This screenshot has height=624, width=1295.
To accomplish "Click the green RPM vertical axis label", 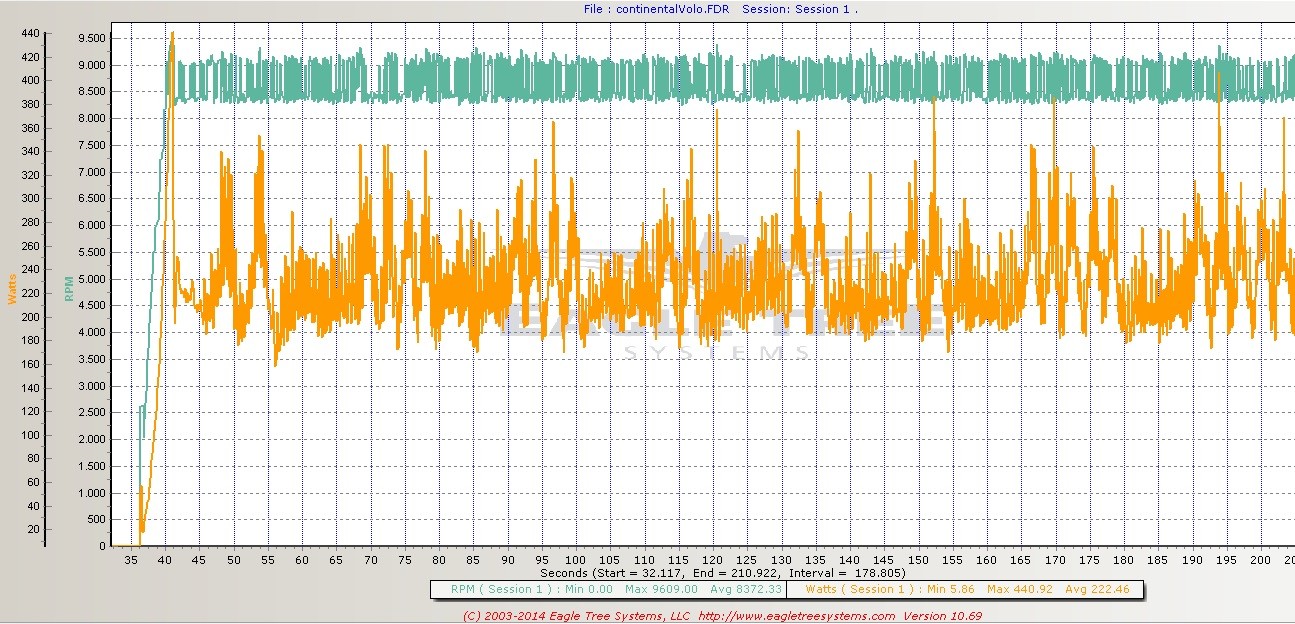I will point(69,289).
